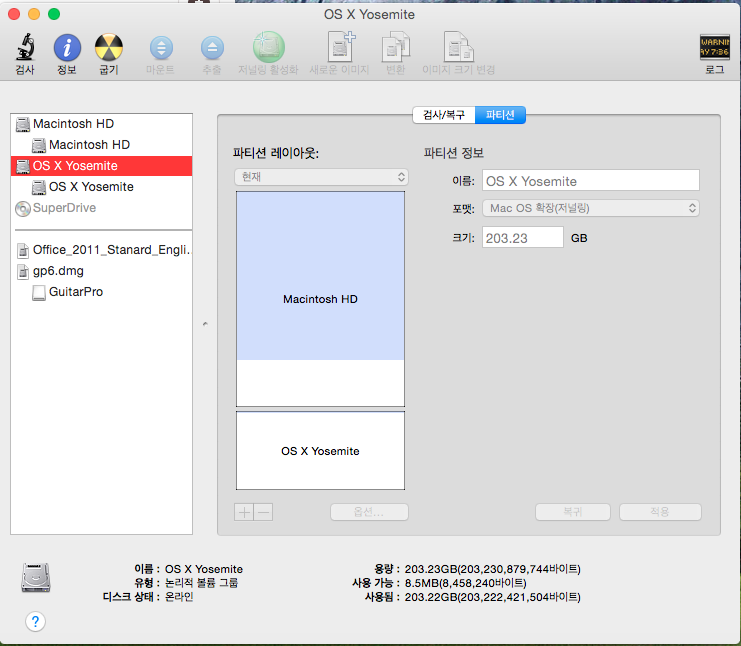
Task: Select SuperDrive in the sidebar
Action: [x=101, y=208]
